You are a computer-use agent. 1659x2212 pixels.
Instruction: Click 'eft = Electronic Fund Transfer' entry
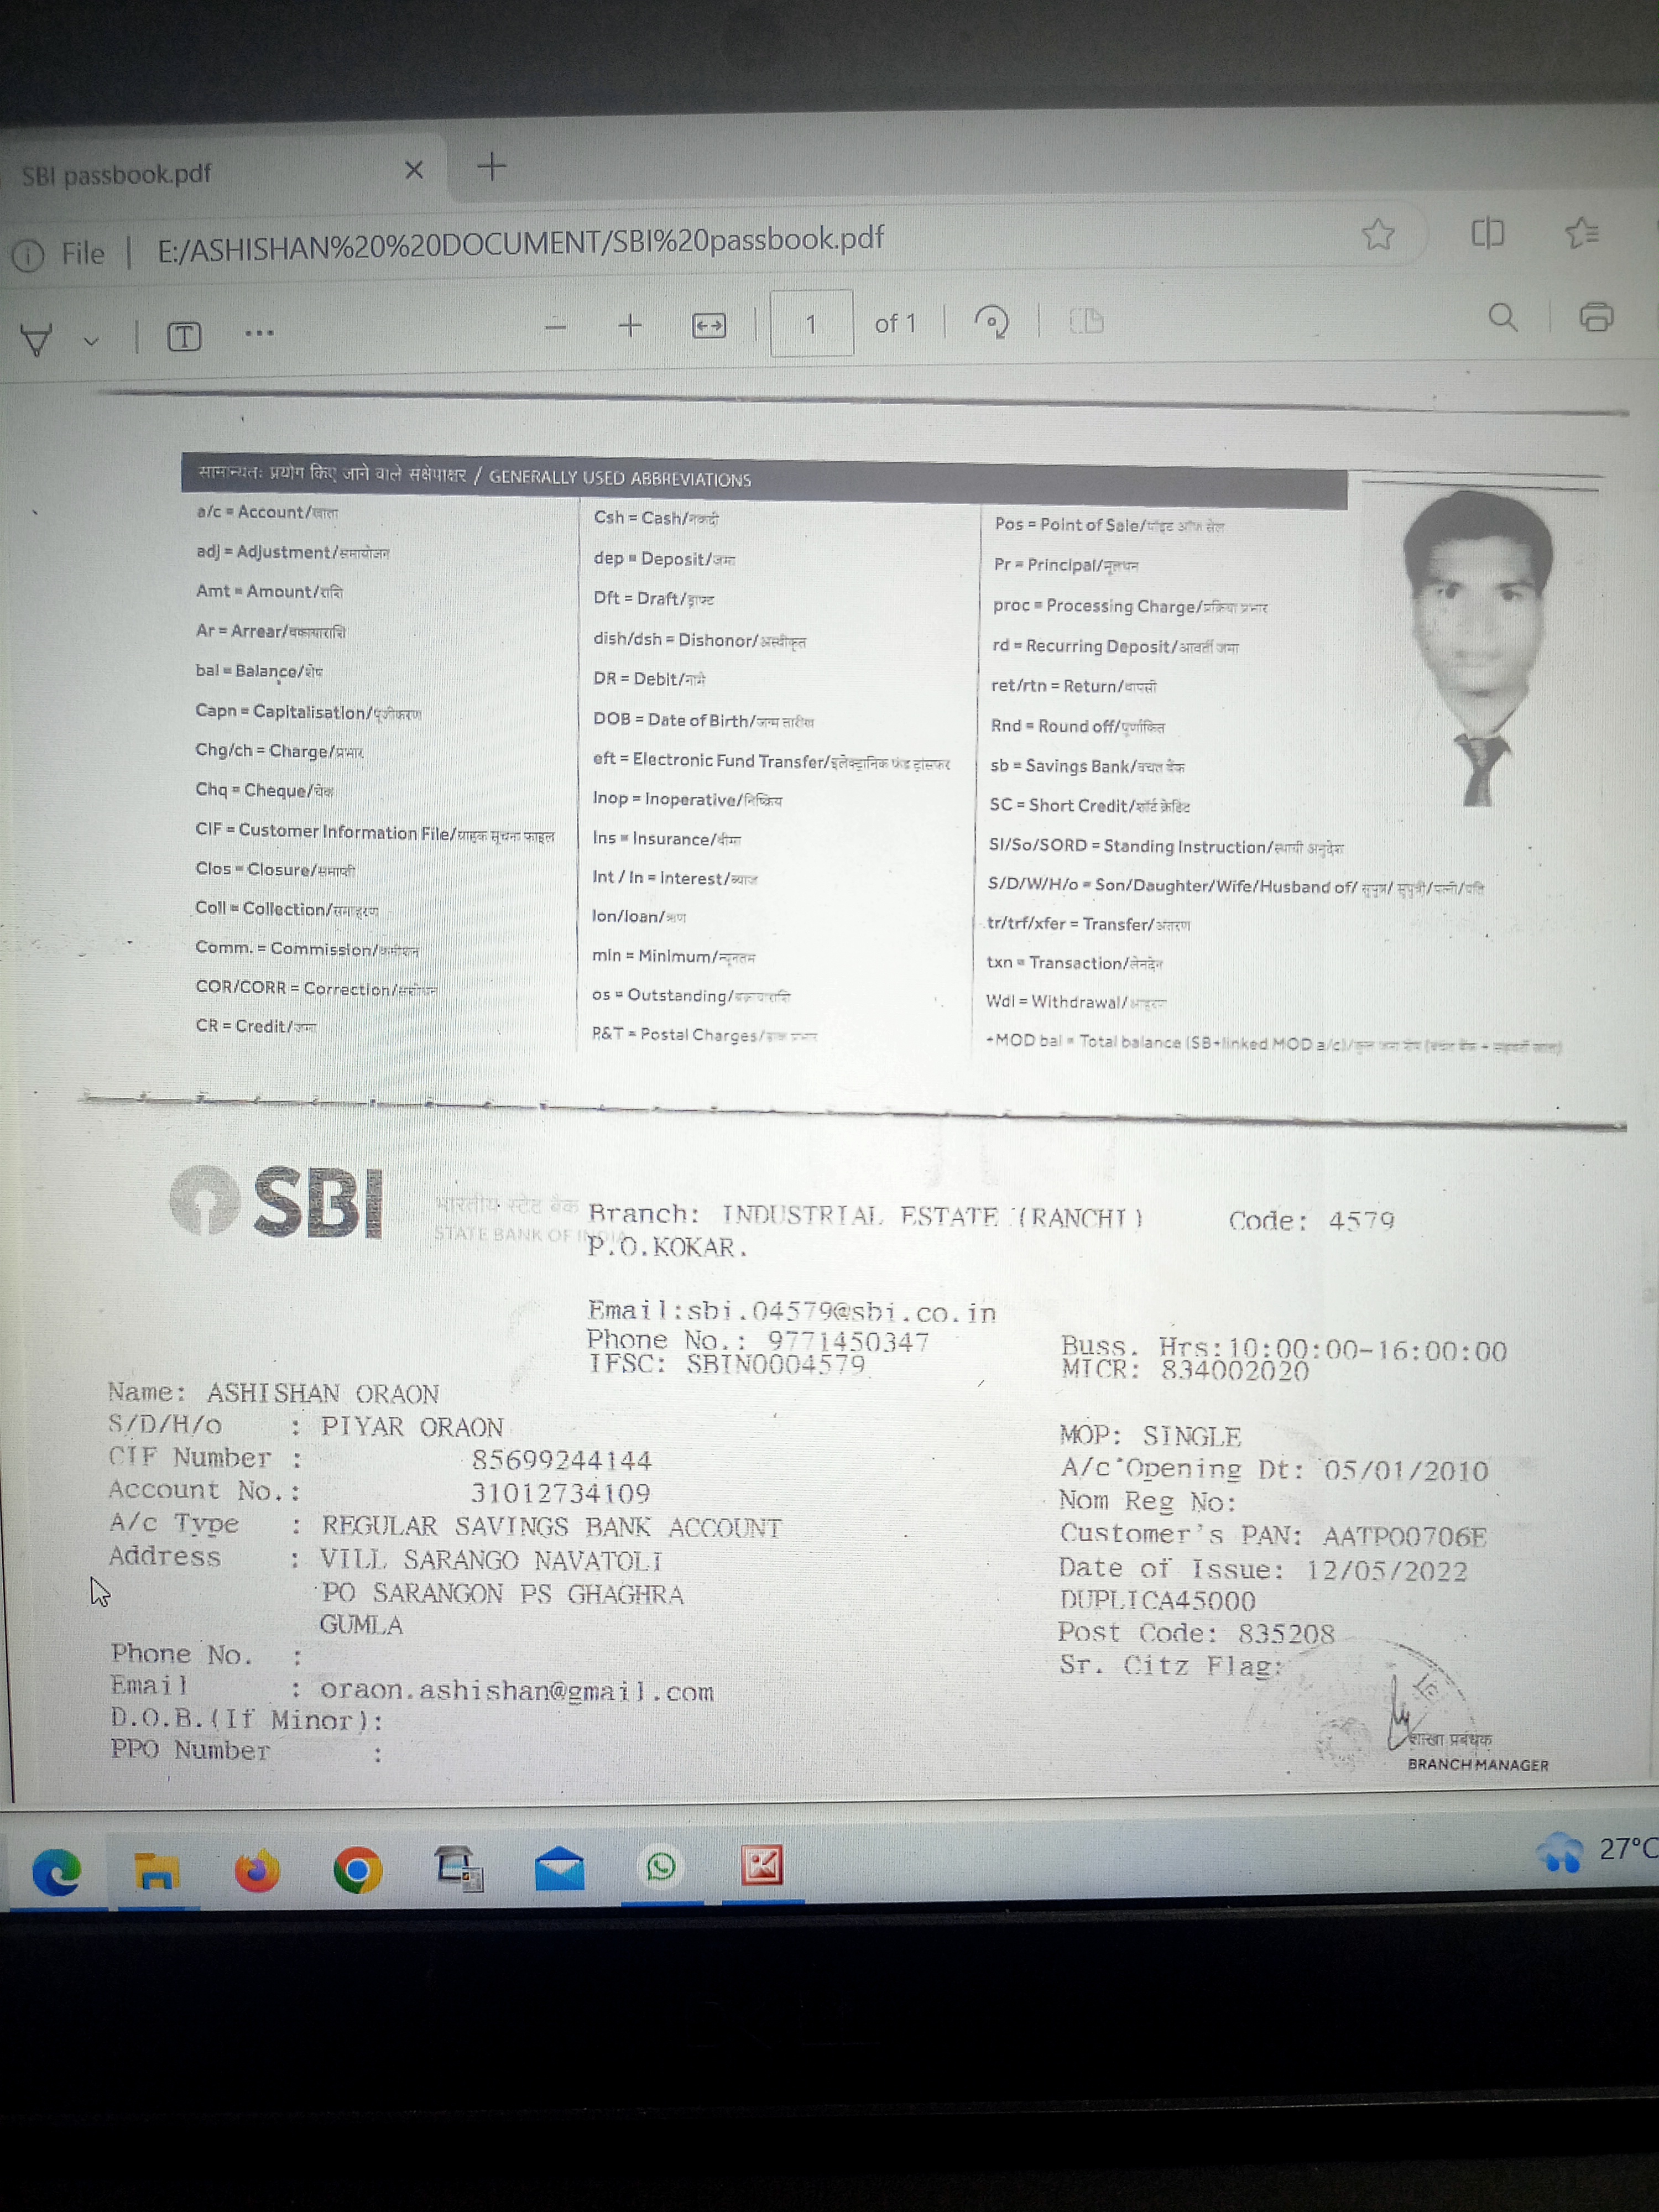coord(771,761)
